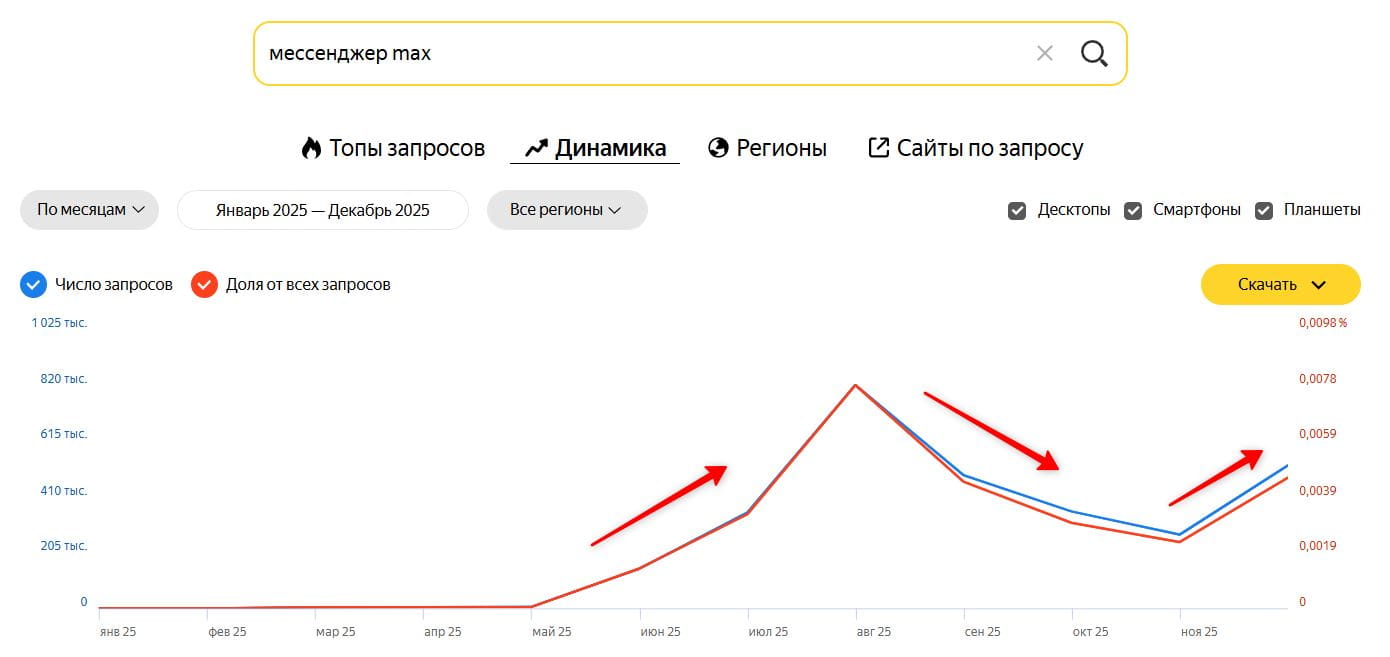
Task: Toggle the red Доля от всех запросов checkmark
Action: (204, 285)
